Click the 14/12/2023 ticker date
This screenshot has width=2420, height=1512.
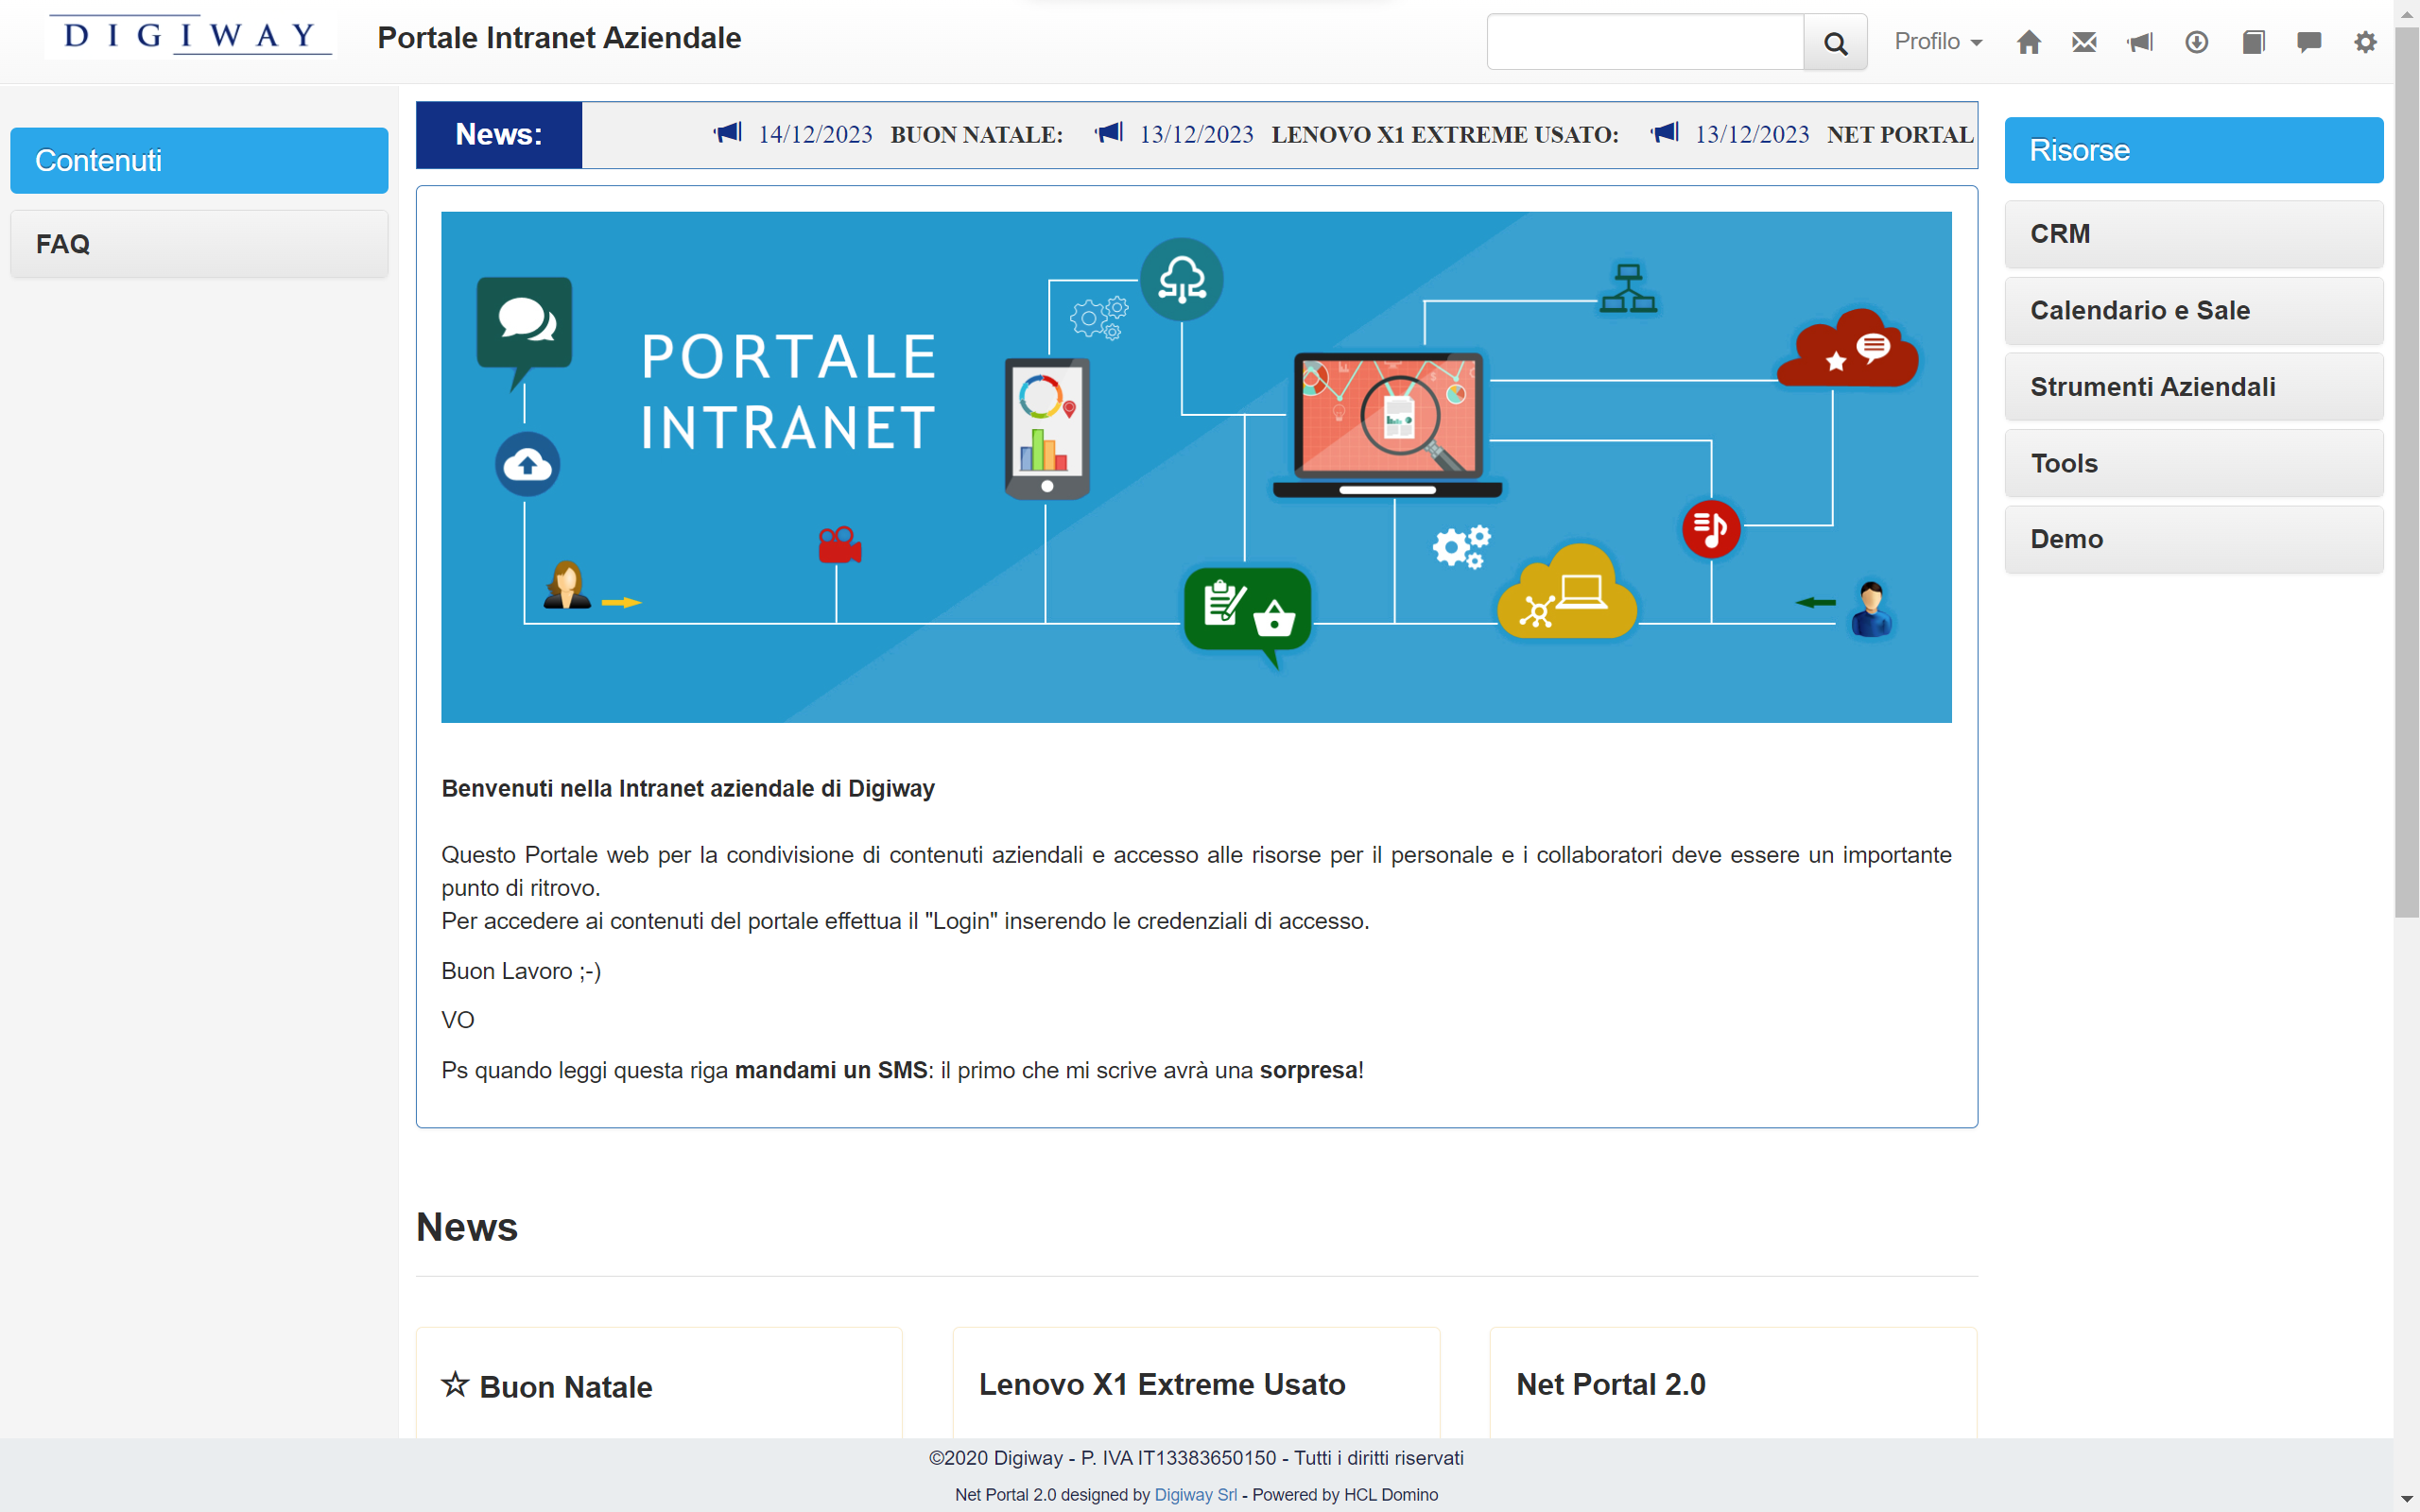point(815,135)
